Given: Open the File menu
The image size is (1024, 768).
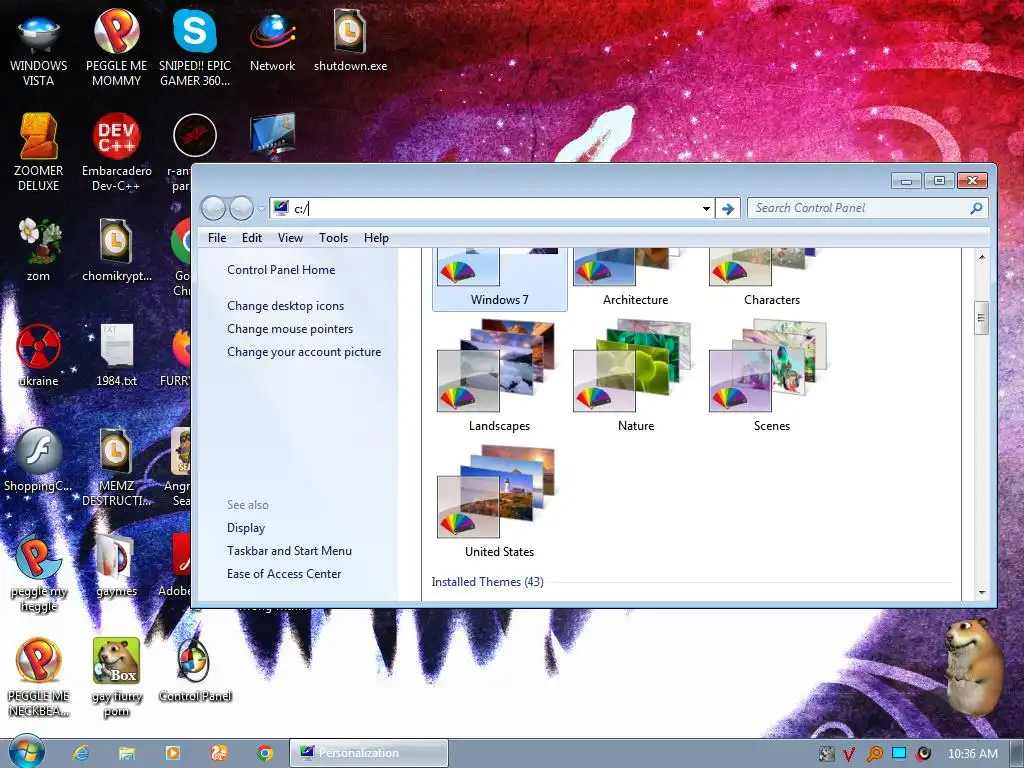Looking at the screenshot, I should point(217,238).
